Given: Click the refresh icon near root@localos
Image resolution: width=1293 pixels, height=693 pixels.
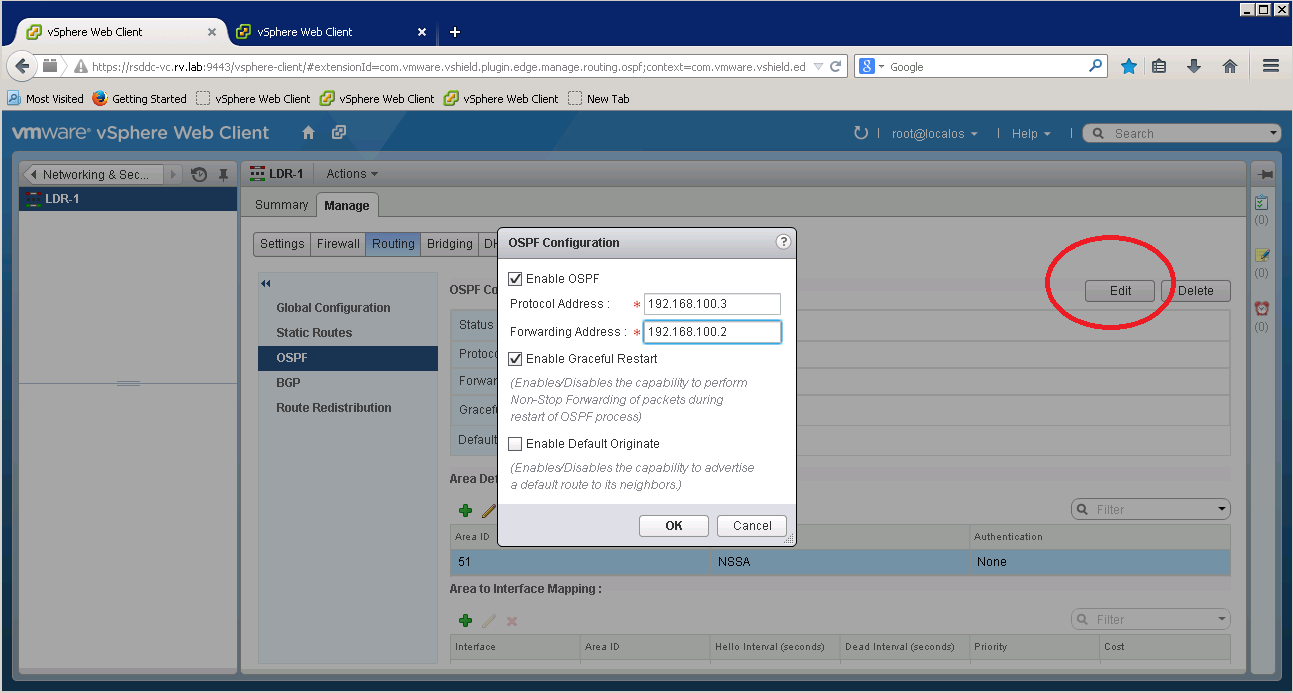Looking at the screenshot, I should 860,133.
